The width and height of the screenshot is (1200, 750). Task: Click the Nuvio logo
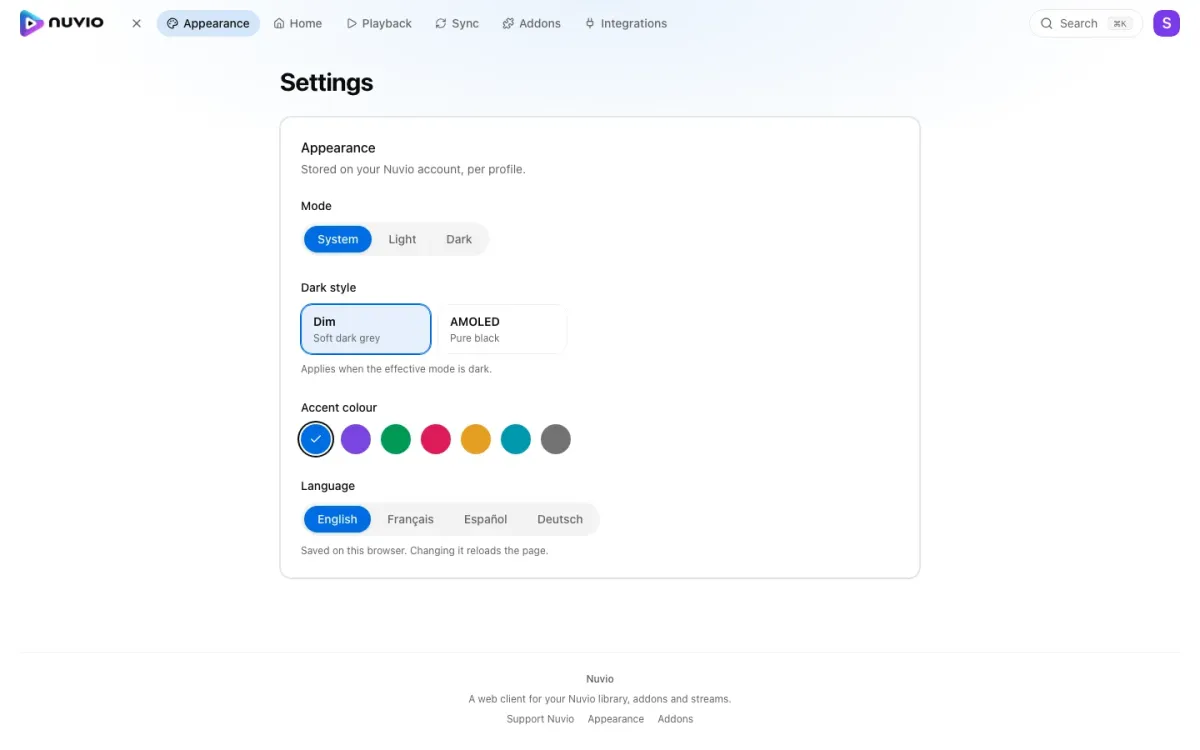click(62, 23)
